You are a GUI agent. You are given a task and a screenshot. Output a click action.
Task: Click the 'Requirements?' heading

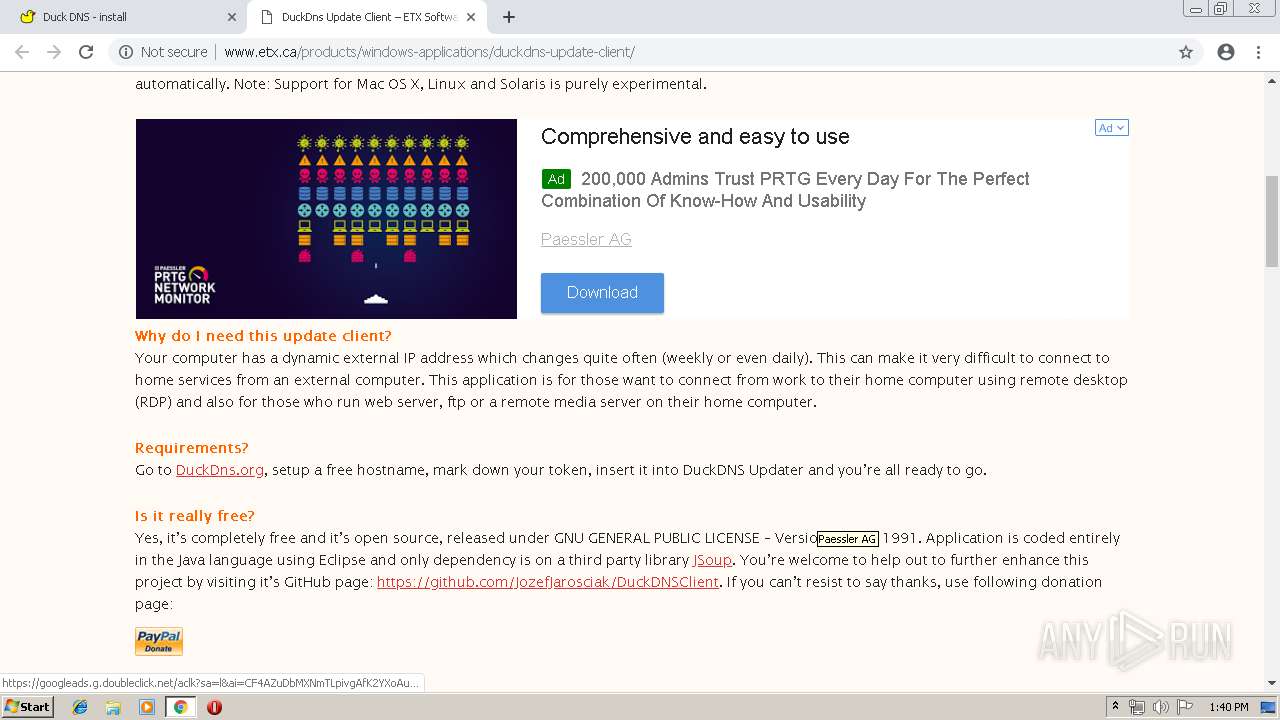pyautogui.click(x=192, y=448)
